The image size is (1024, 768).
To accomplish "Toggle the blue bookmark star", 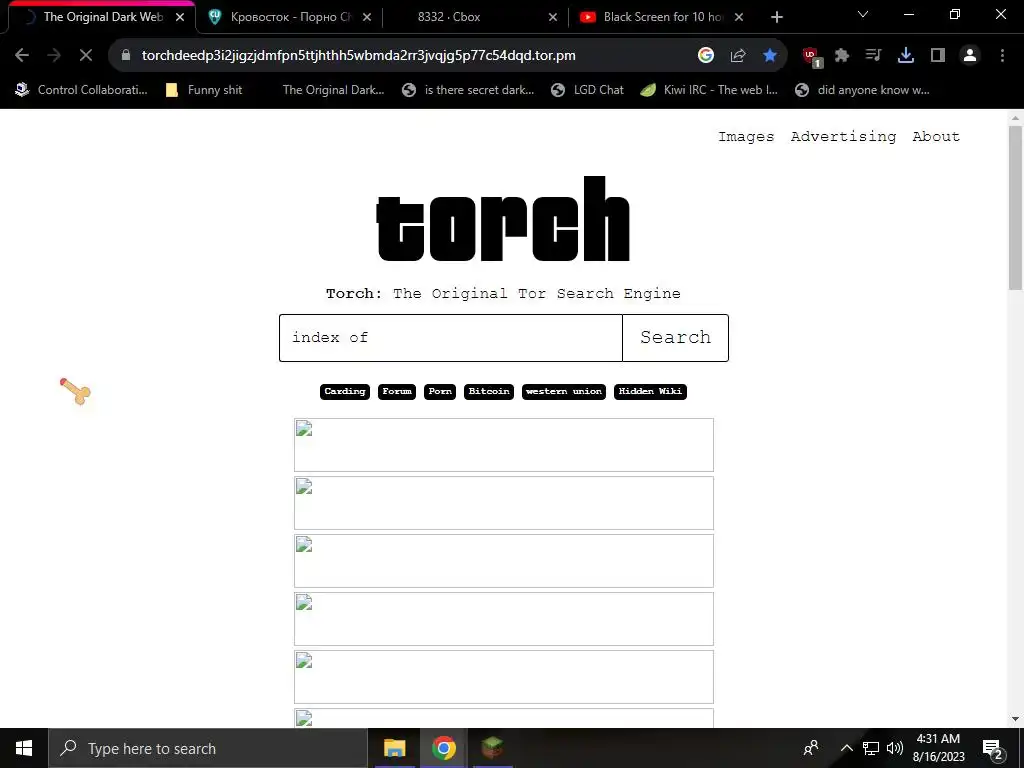I will 770,56.
